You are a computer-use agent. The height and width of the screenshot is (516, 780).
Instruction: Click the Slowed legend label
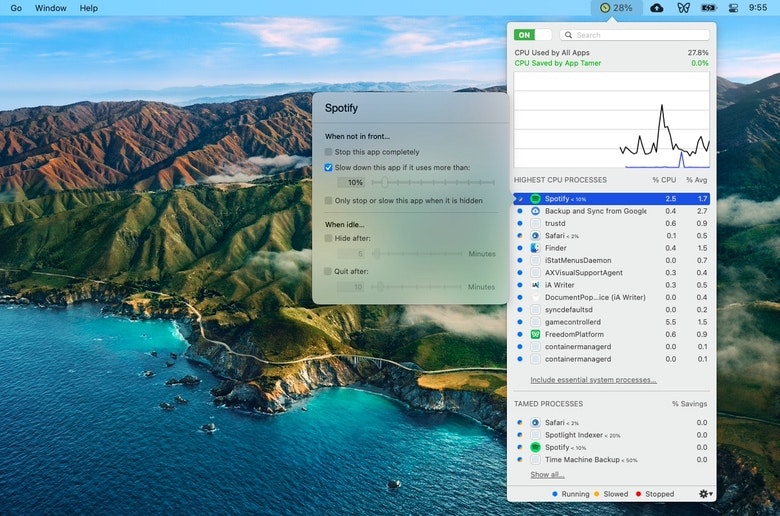[616, 494]
